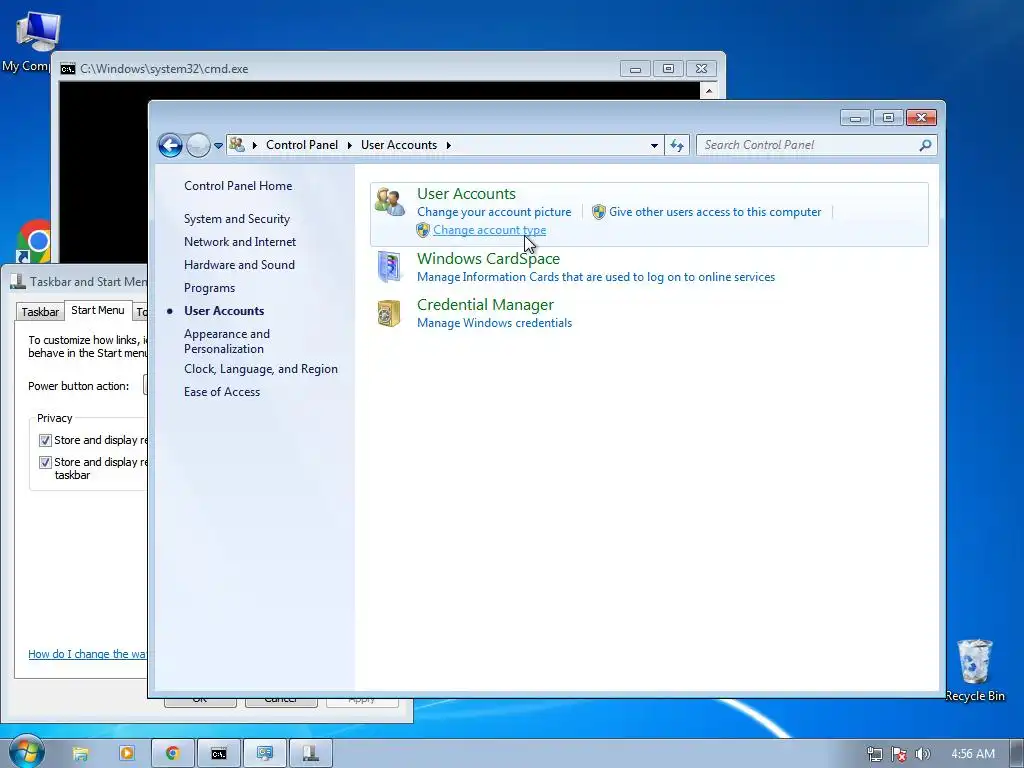Open the Windows Start orb
The height and width of the screenshot is (768, 1024).
coord(26,752)
